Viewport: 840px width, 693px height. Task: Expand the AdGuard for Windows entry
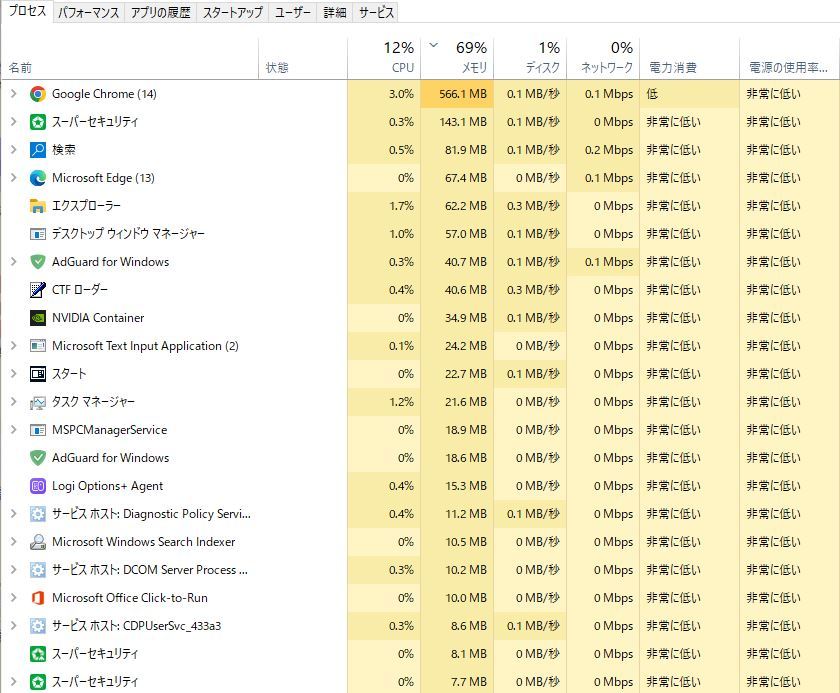pyautogui.click(x=13, y=262)
